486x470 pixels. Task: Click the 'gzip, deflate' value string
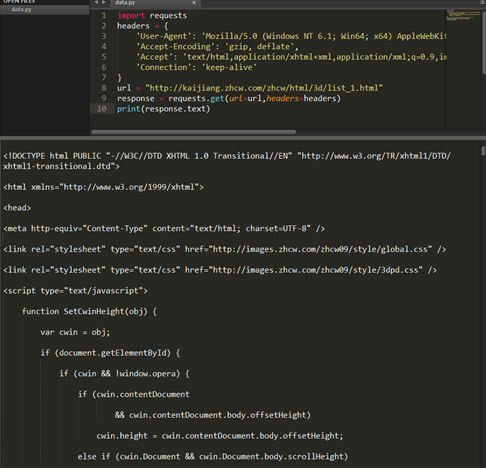pyautogui.click(x=259, y=47)
